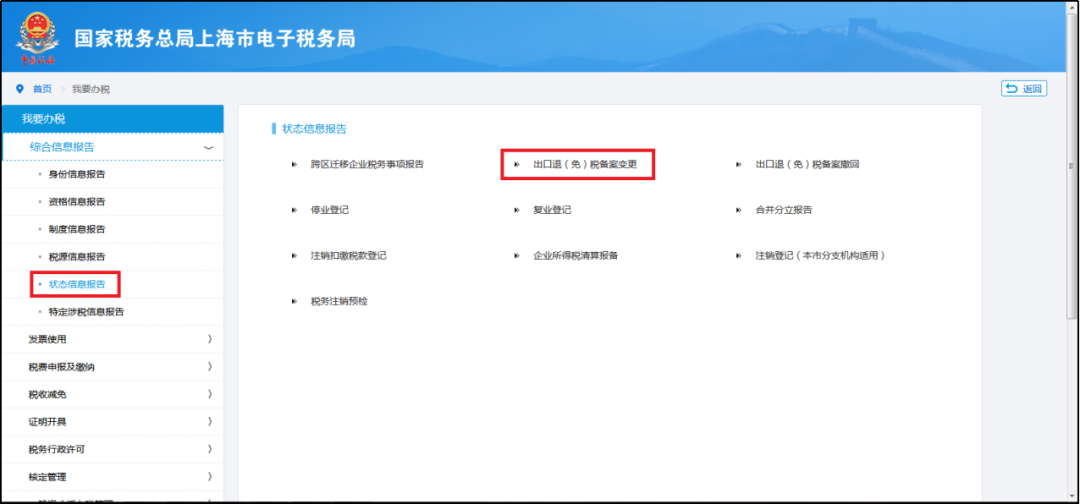
Task: Select 身份信息报告 in the sidebar
Action: (77, 174)
